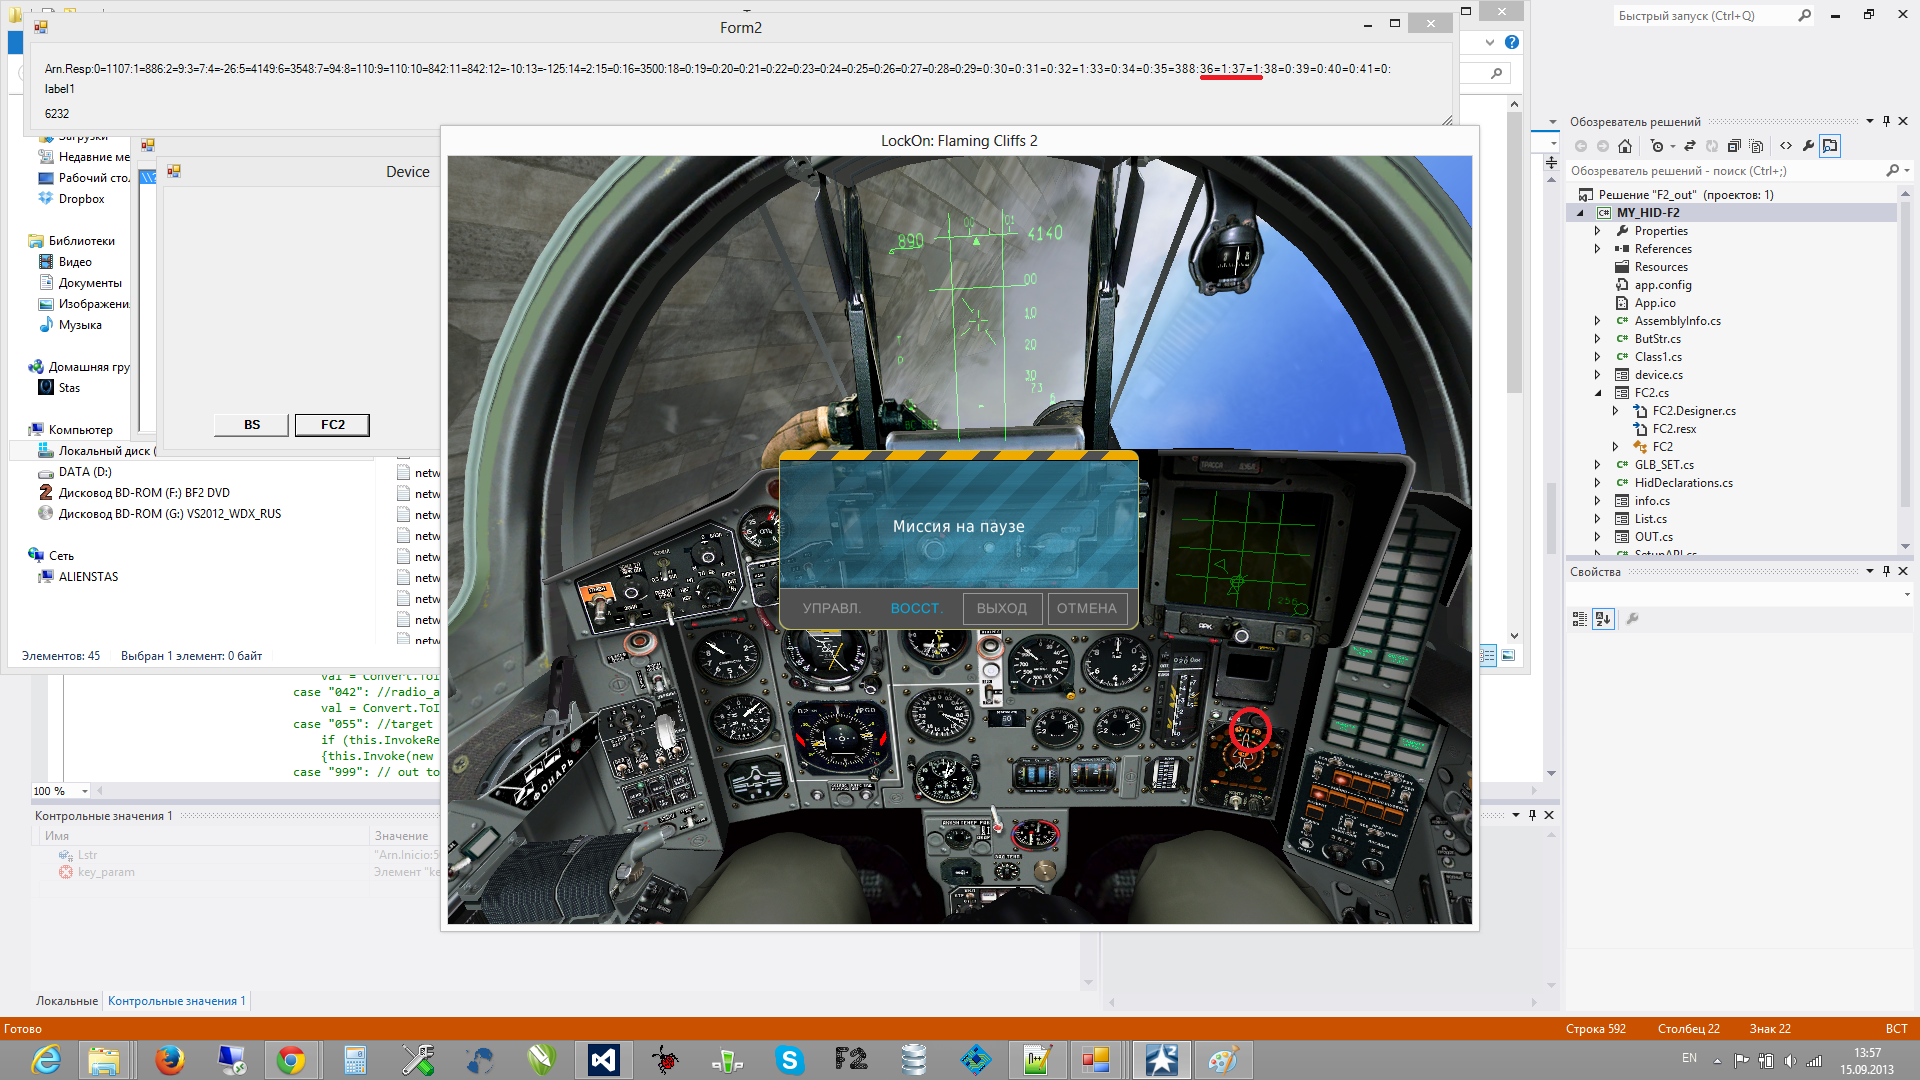Click the LockOn star icon on the taskbar
1920x1080 pixels.
[1161, 1060]
